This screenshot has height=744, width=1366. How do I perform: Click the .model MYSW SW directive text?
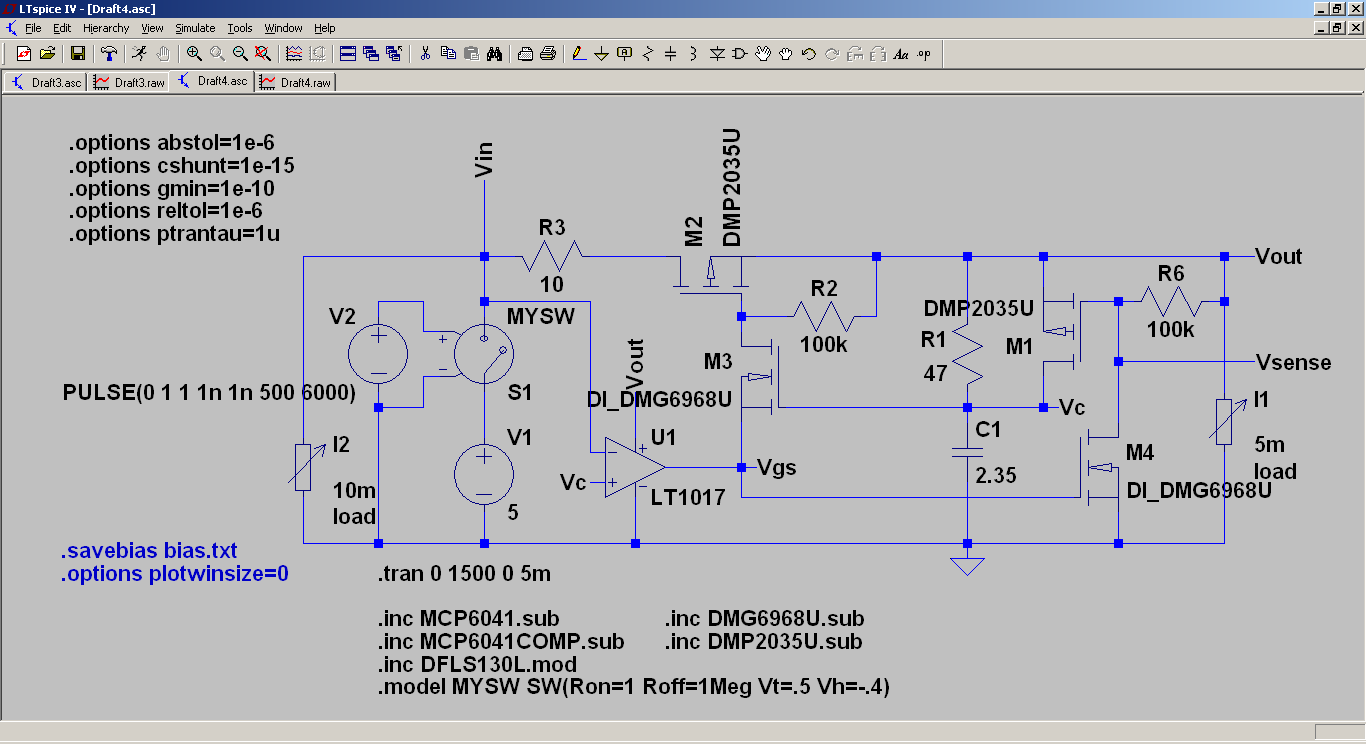(x=634, y=687)
